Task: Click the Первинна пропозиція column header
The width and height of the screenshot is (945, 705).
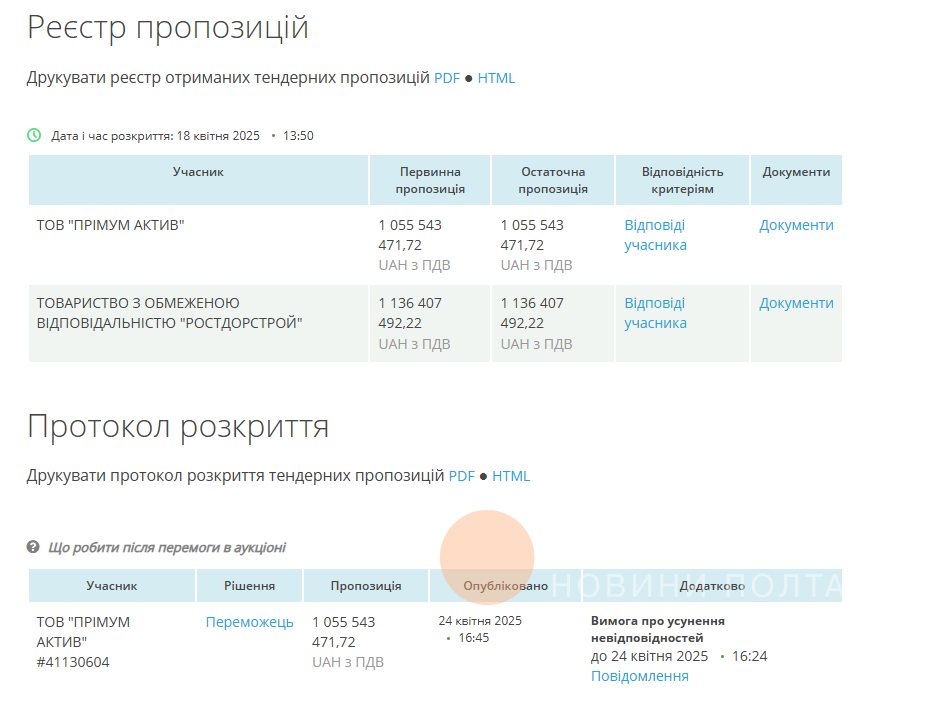Action: click(430, 180)
